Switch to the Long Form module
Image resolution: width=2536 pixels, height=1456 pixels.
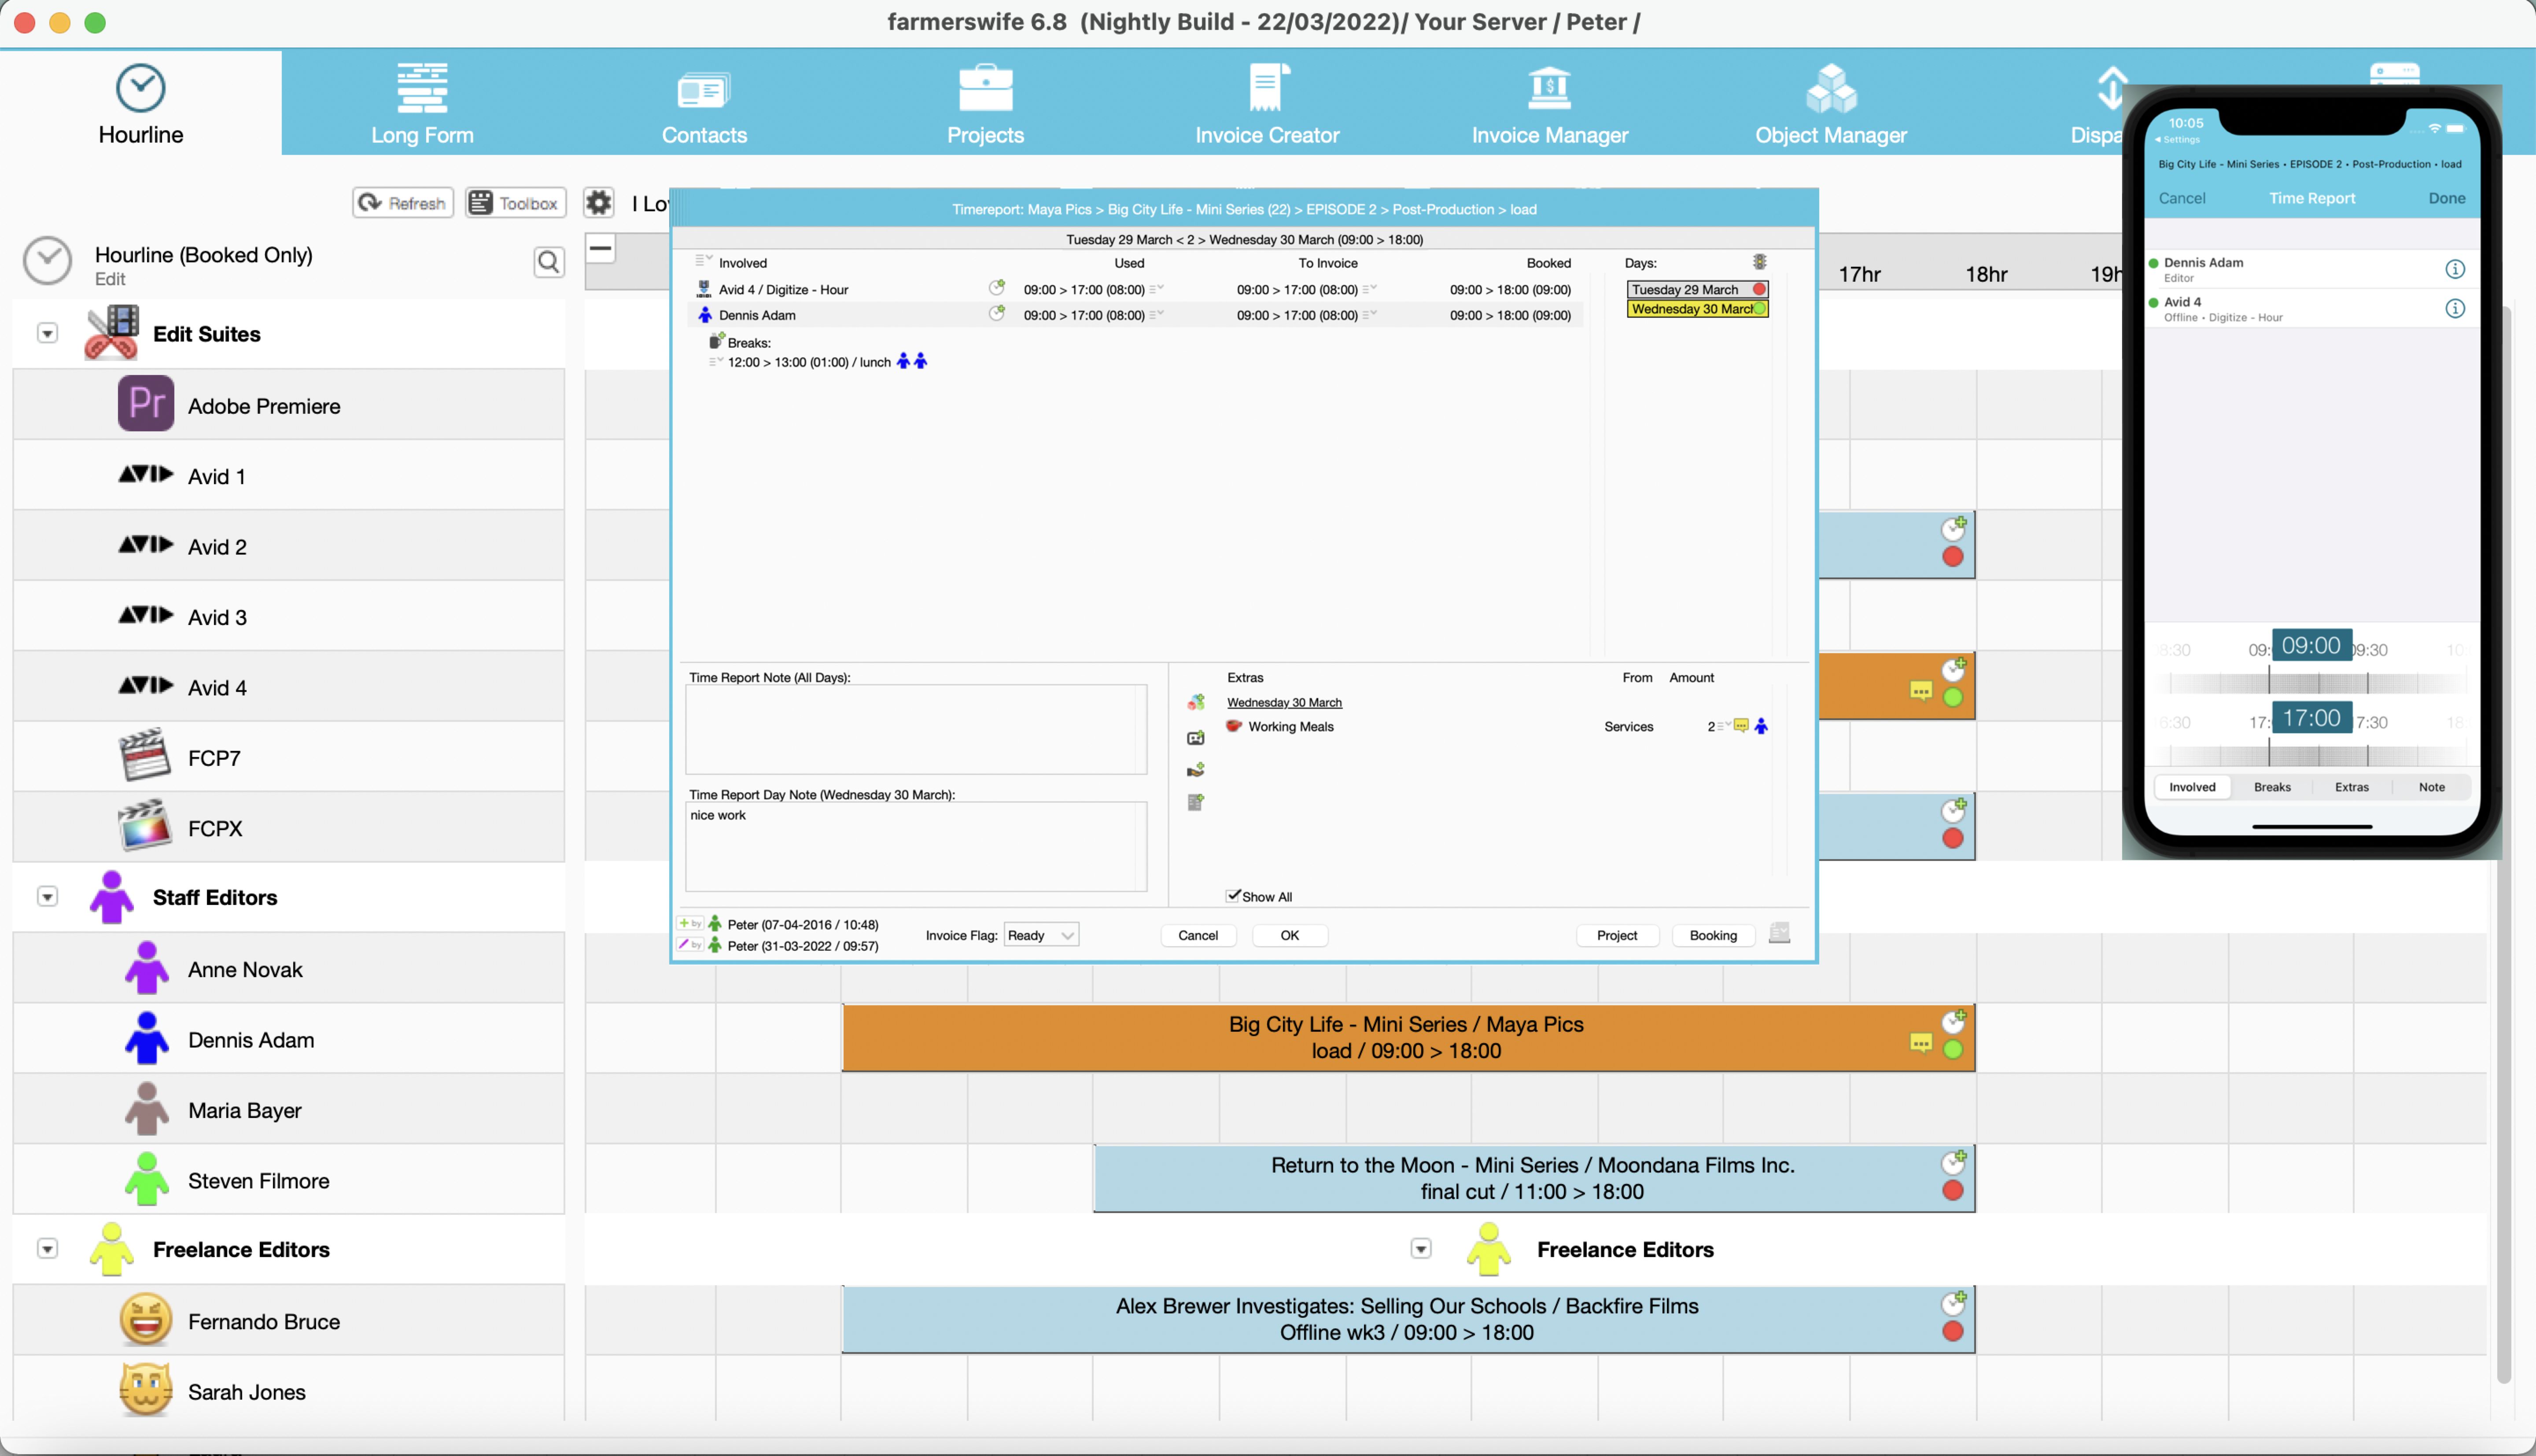tap(422, 104)
